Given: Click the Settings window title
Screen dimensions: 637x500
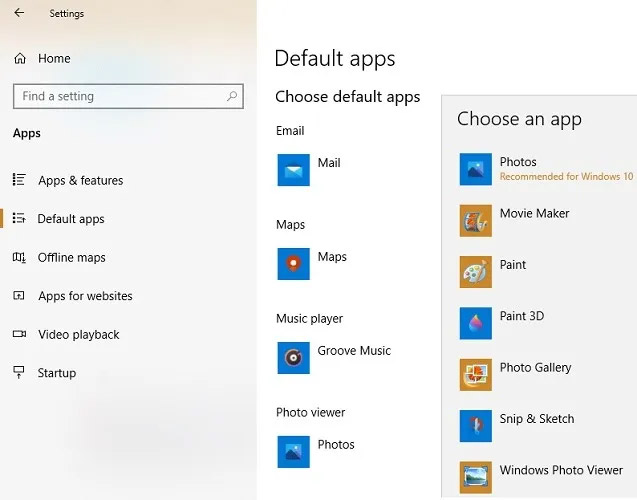Looking at the screenshot, I should pos(67,13).
